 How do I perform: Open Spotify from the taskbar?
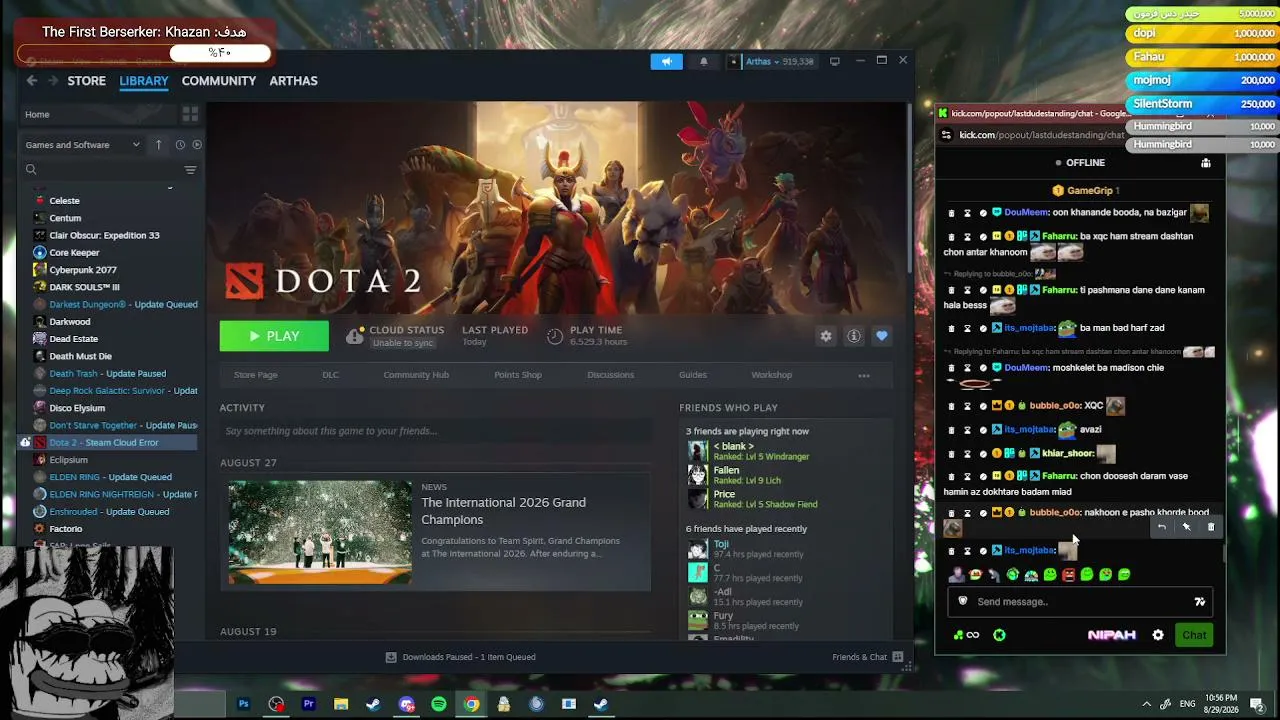(x=439, y=704)
